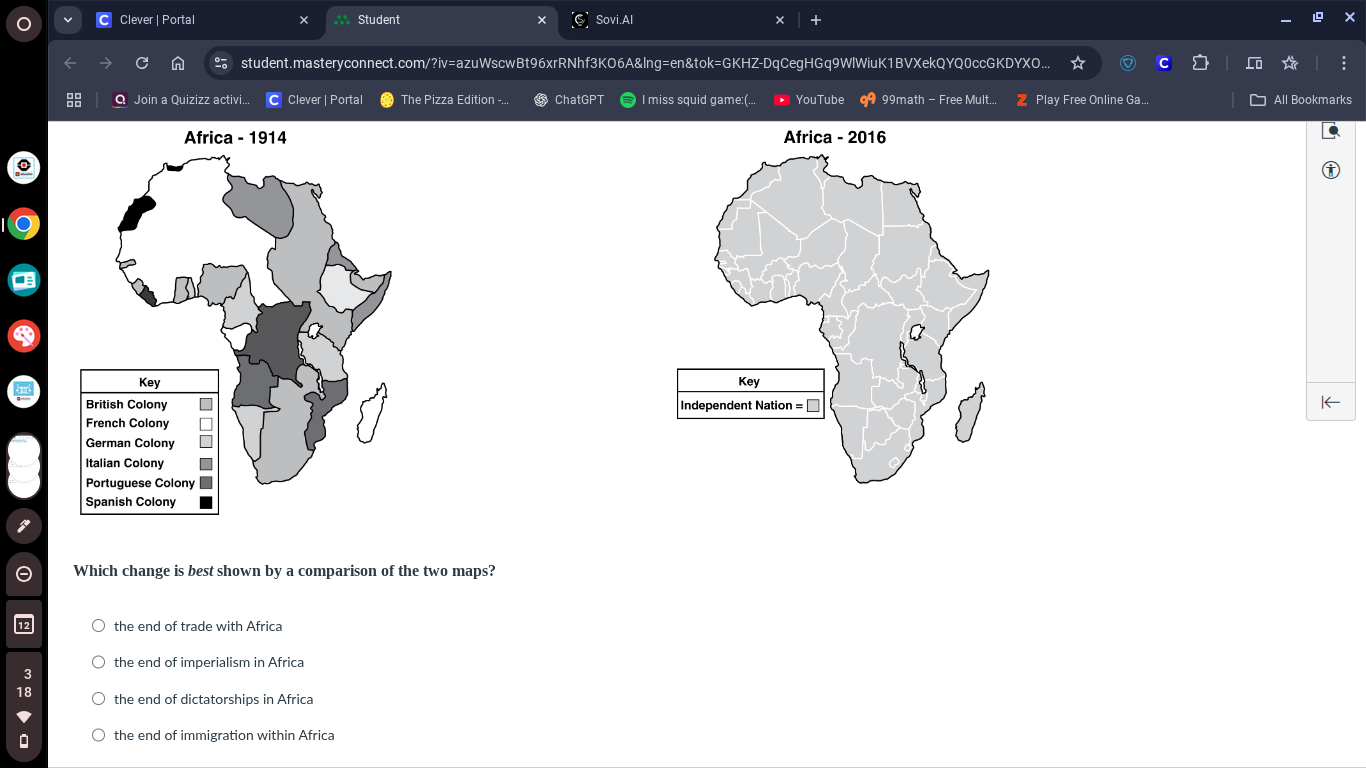Choose "the end of imperialism in Africa"
This screenshot has height=768, width=1366.
(x=99, y=662)
